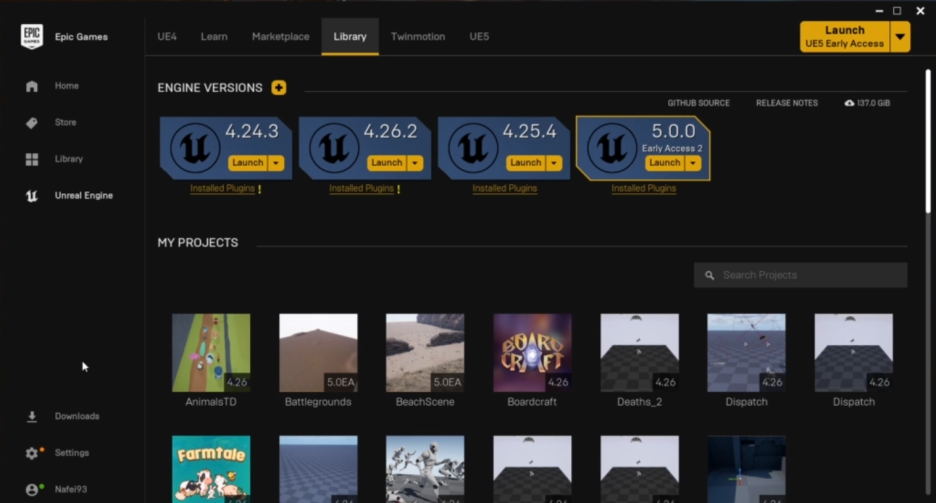Click the warning icon beside the 4.26.2 Installed Plugins
The image size is (936, 503).
pos(398,189)
